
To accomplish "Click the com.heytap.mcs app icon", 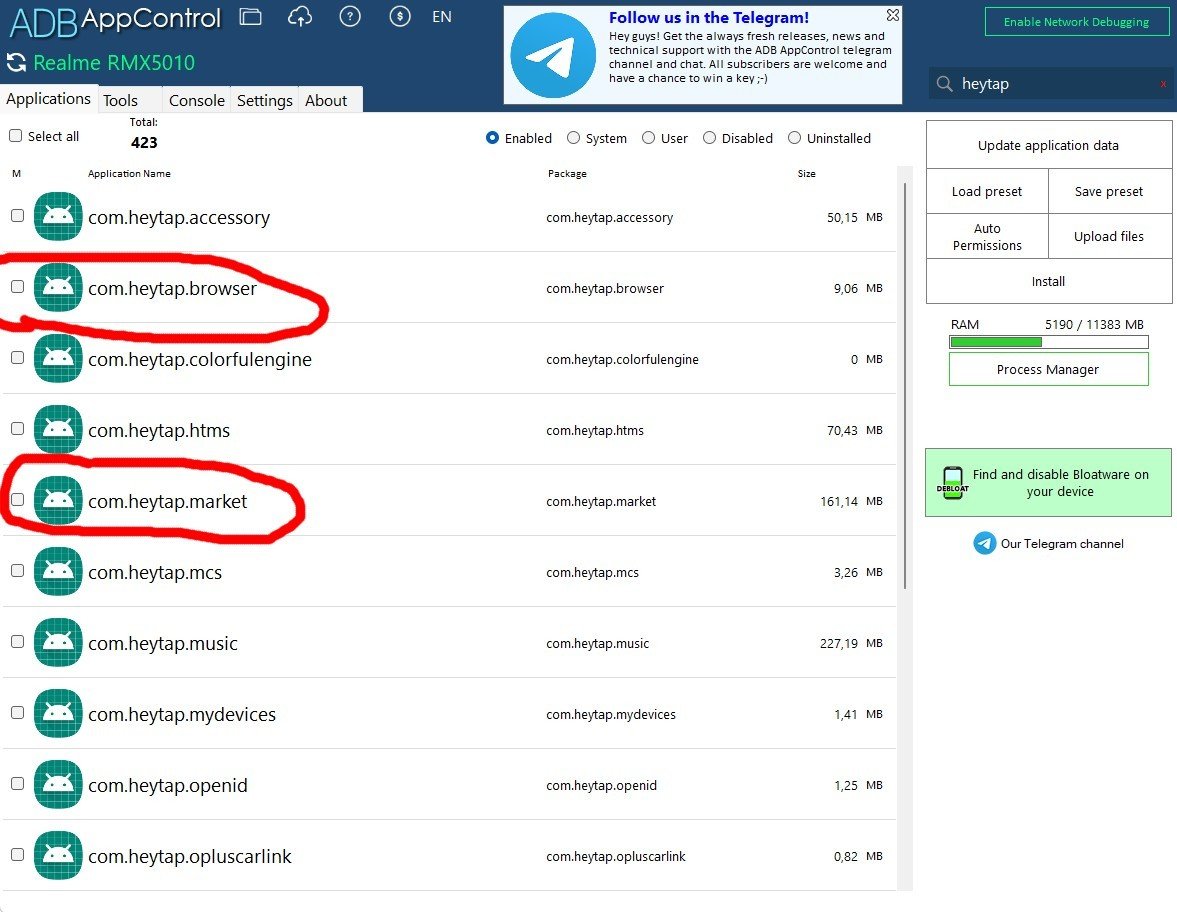I will [58, 571].
